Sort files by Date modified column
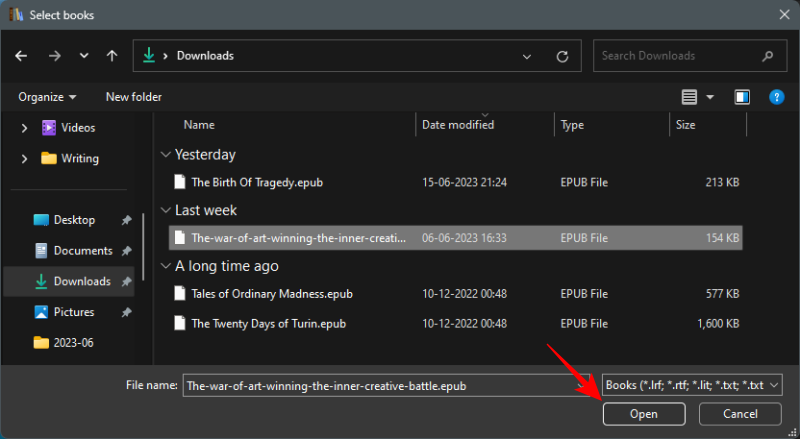The height and width of the screenshot is (439, 800). 458,125
